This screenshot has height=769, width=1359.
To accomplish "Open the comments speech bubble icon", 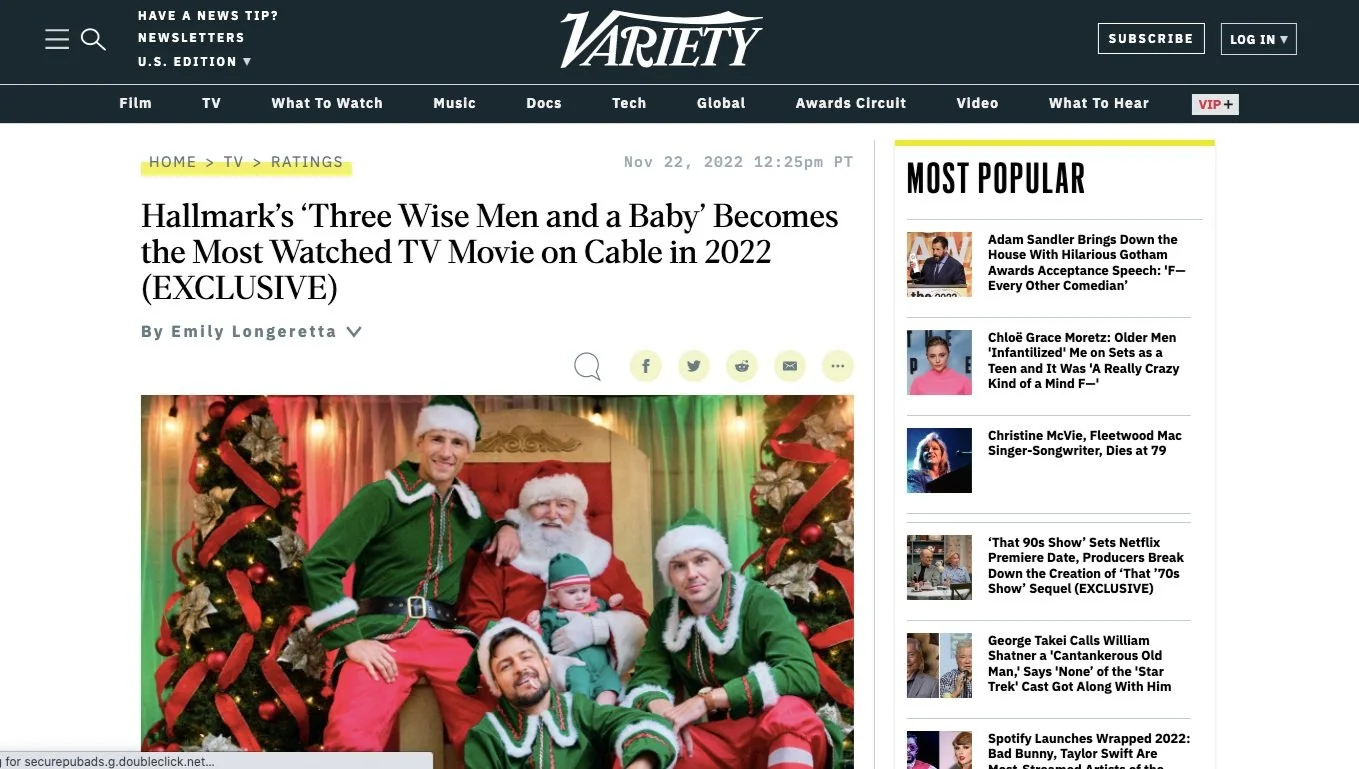I will [x=587, y=367].
